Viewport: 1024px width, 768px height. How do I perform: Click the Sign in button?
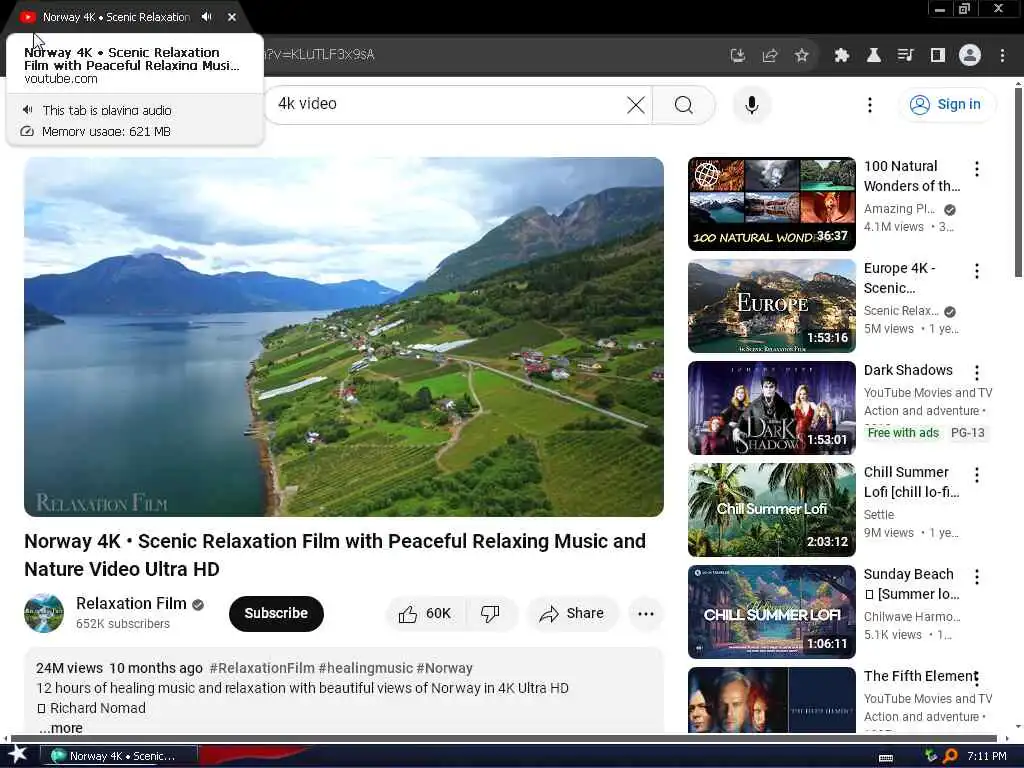click(946, 104)
